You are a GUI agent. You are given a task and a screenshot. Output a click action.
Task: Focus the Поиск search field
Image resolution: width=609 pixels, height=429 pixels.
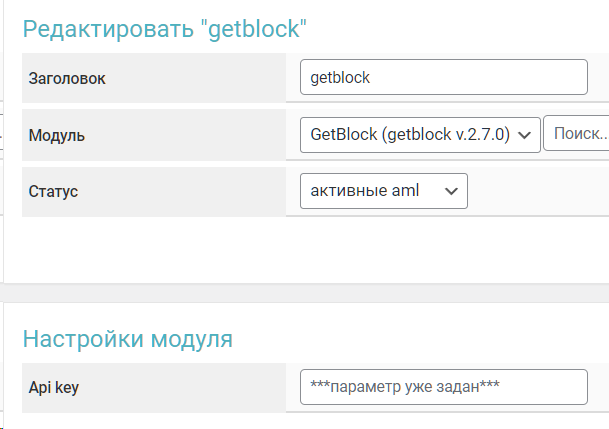click(577, 134)
